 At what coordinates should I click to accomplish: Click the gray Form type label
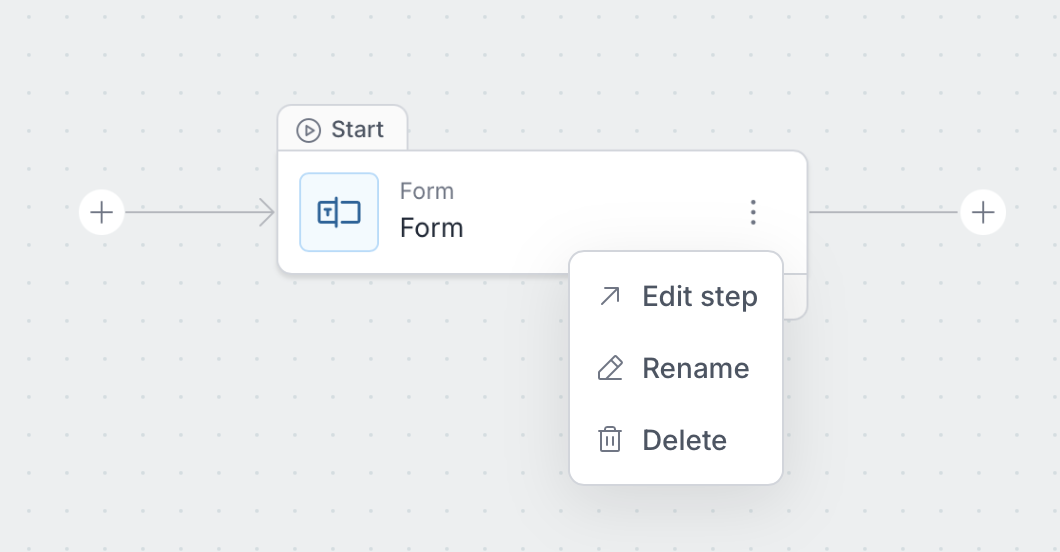(x=426, y=191)
